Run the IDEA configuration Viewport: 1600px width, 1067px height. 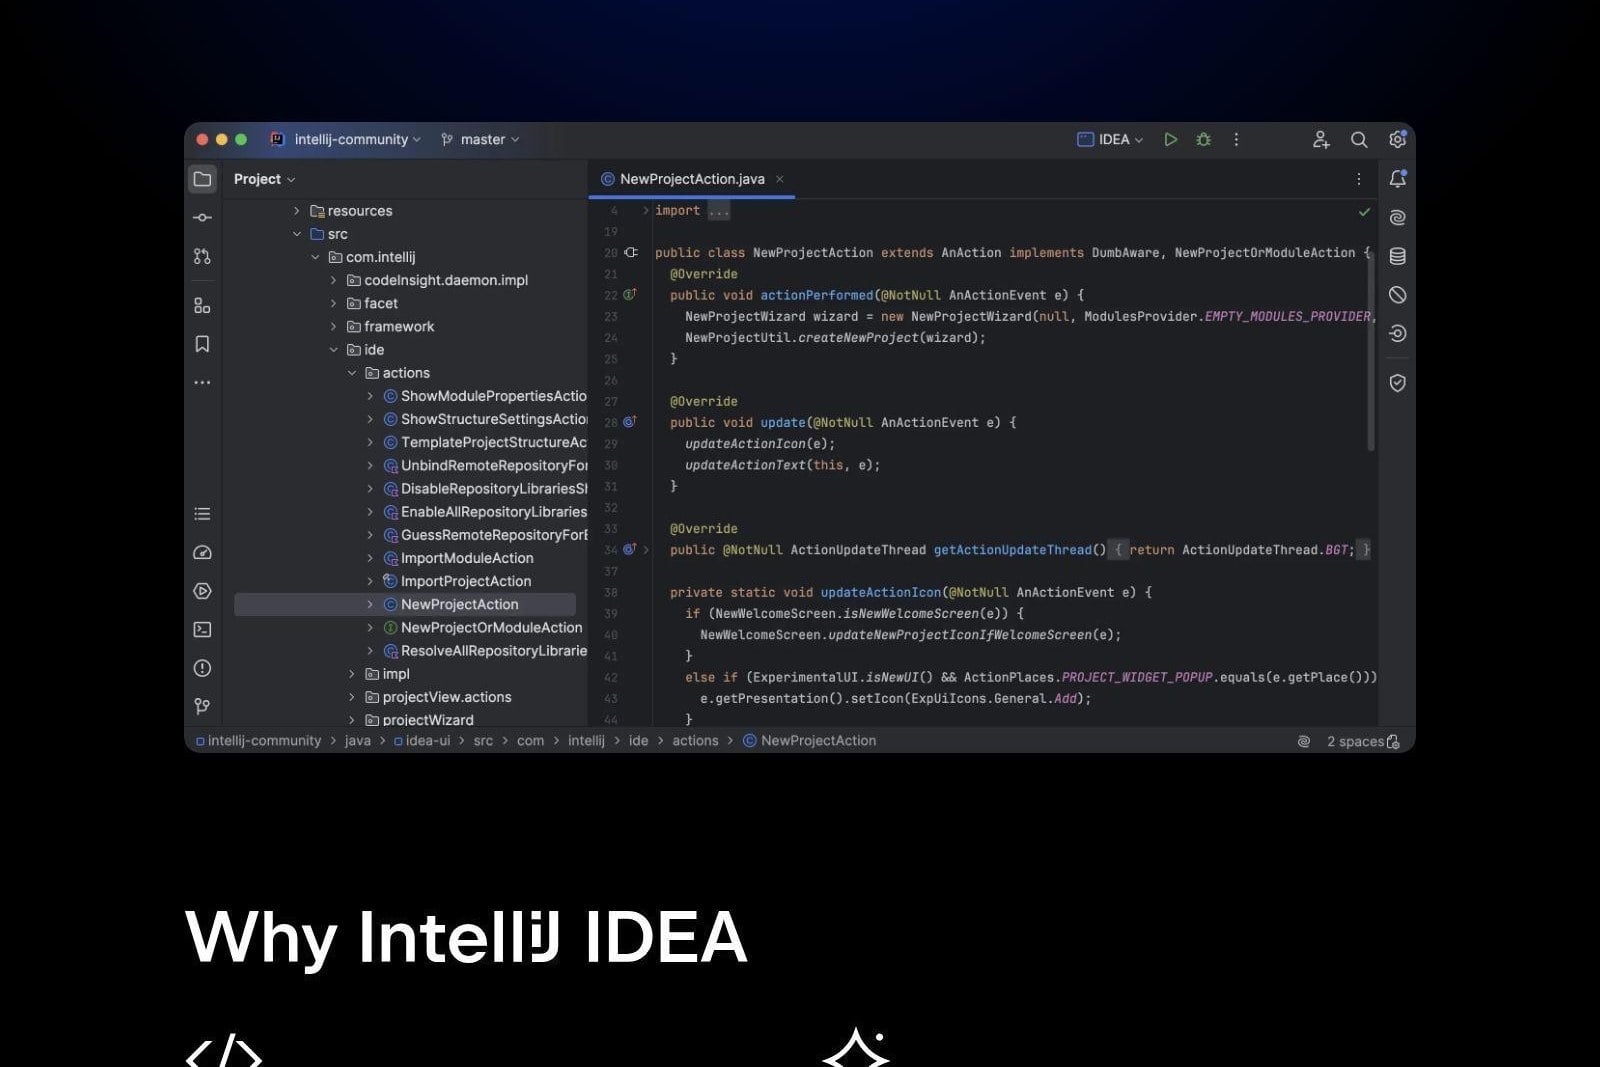tap(1170, 140)
